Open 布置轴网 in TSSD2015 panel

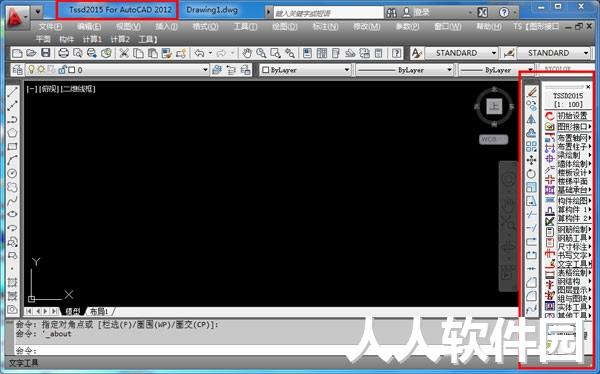pyautogui.click(x=572, y=137)
